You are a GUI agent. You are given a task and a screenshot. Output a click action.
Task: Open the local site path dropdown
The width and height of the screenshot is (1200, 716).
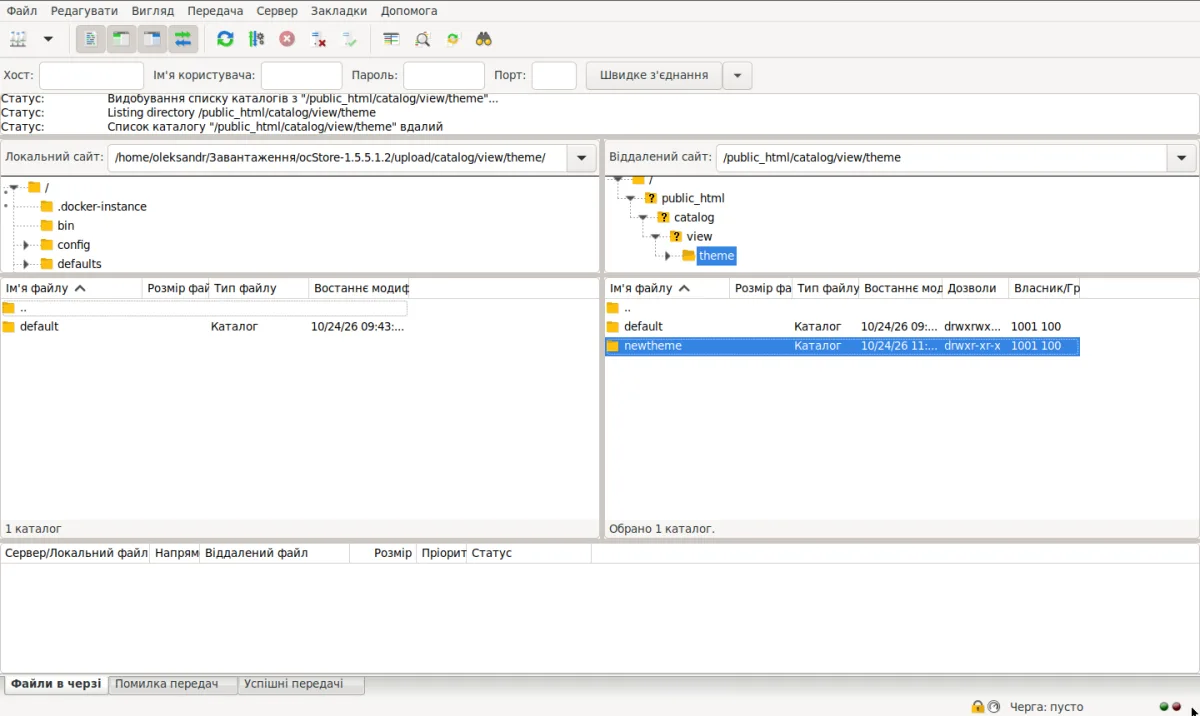pos(582,158)
